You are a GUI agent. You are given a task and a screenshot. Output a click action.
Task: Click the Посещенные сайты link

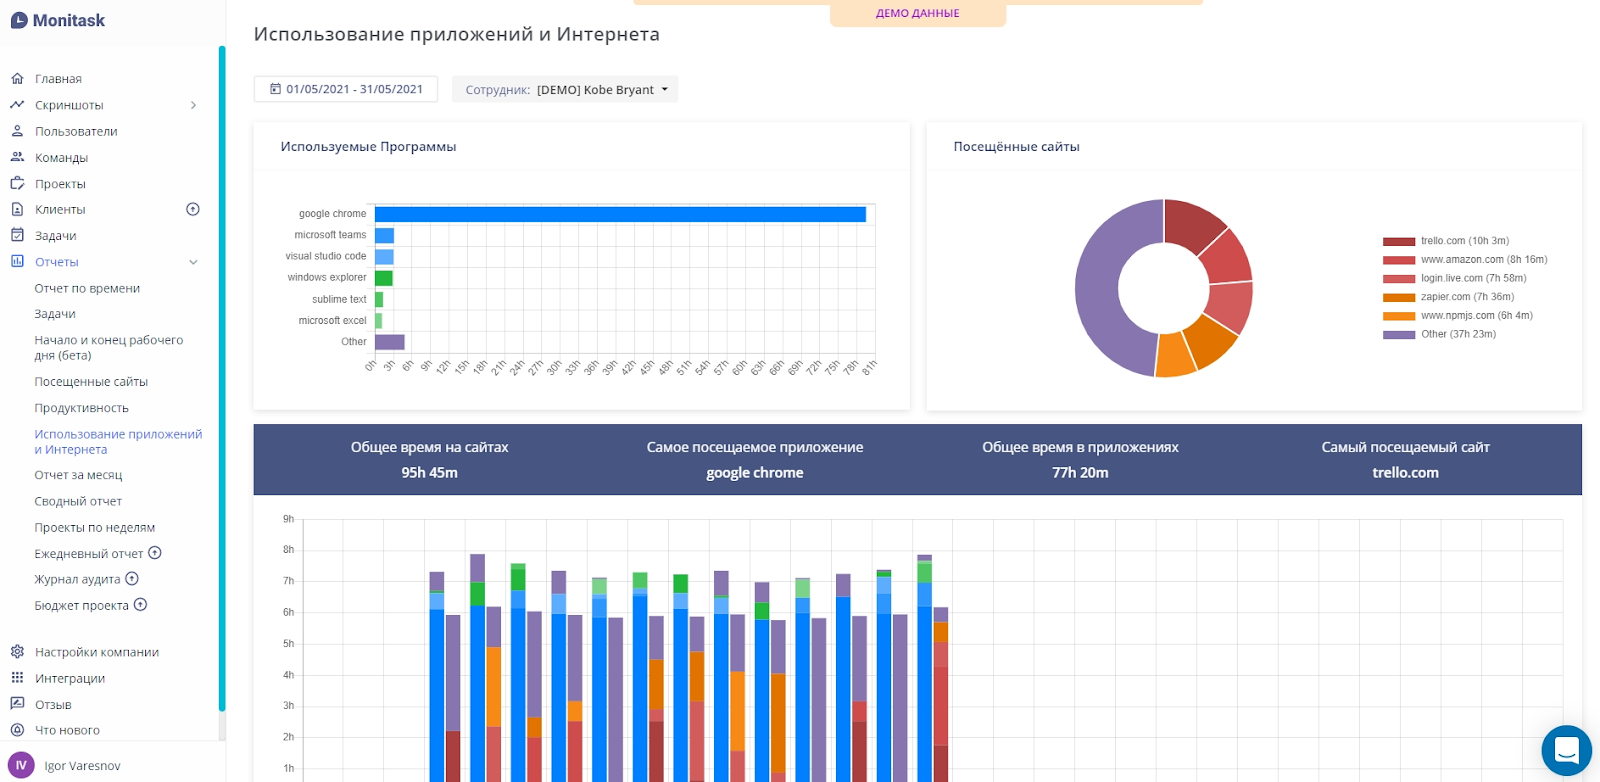(91, 382)
